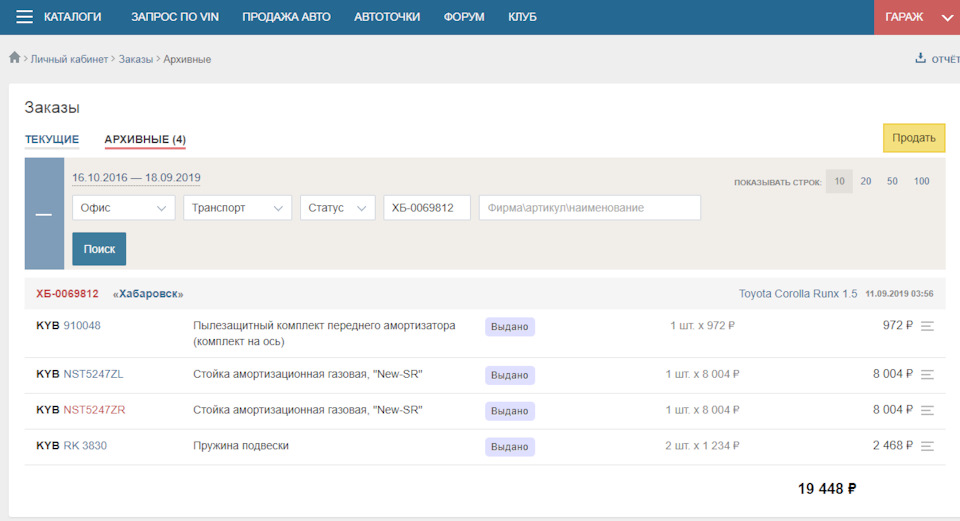Select description text Пружина подвески
960x521 pixels.
(241, 446)
